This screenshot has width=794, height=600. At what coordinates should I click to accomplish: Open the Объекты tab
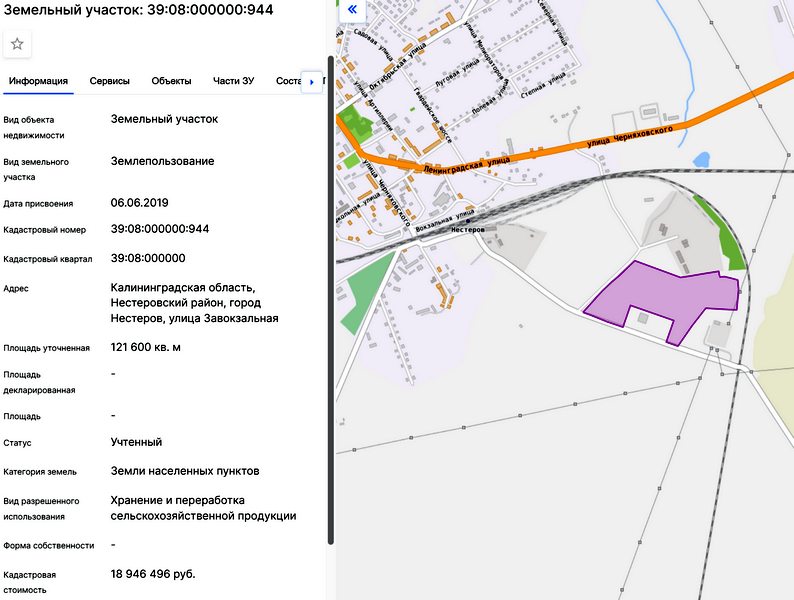pyautogui.click(x=171, y=81)
